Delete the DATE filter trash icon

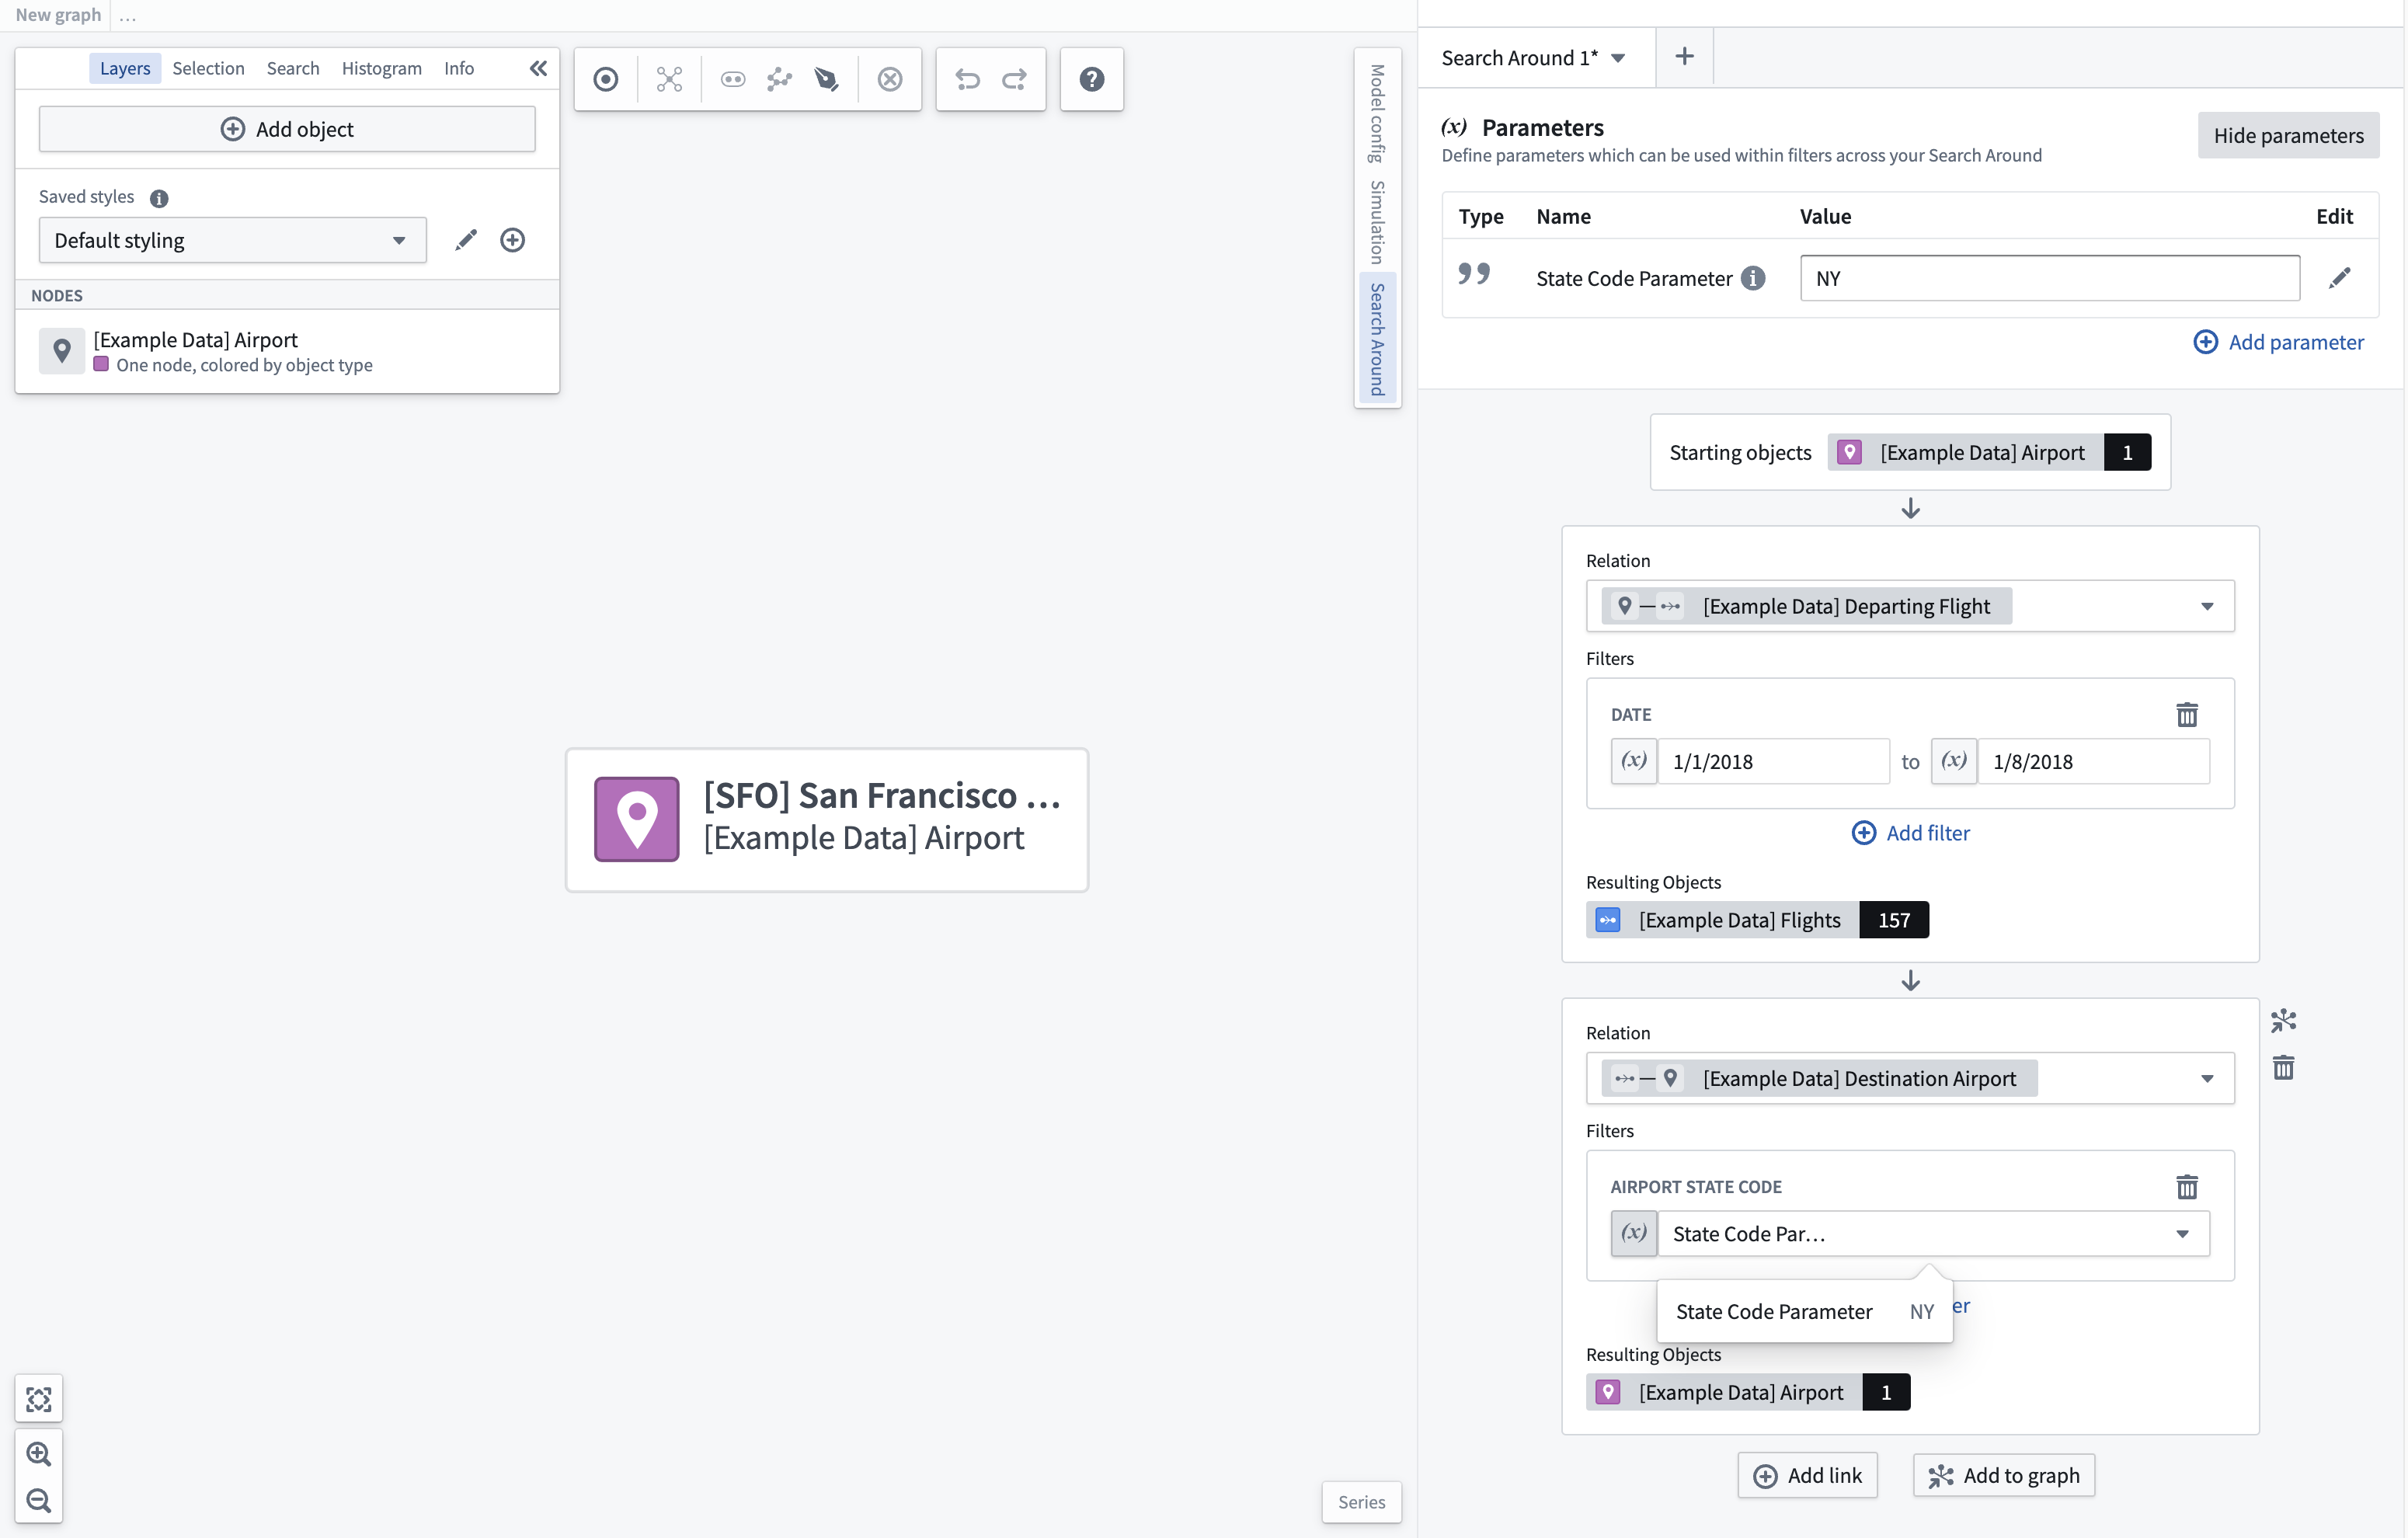click(x=2187, y=714)
